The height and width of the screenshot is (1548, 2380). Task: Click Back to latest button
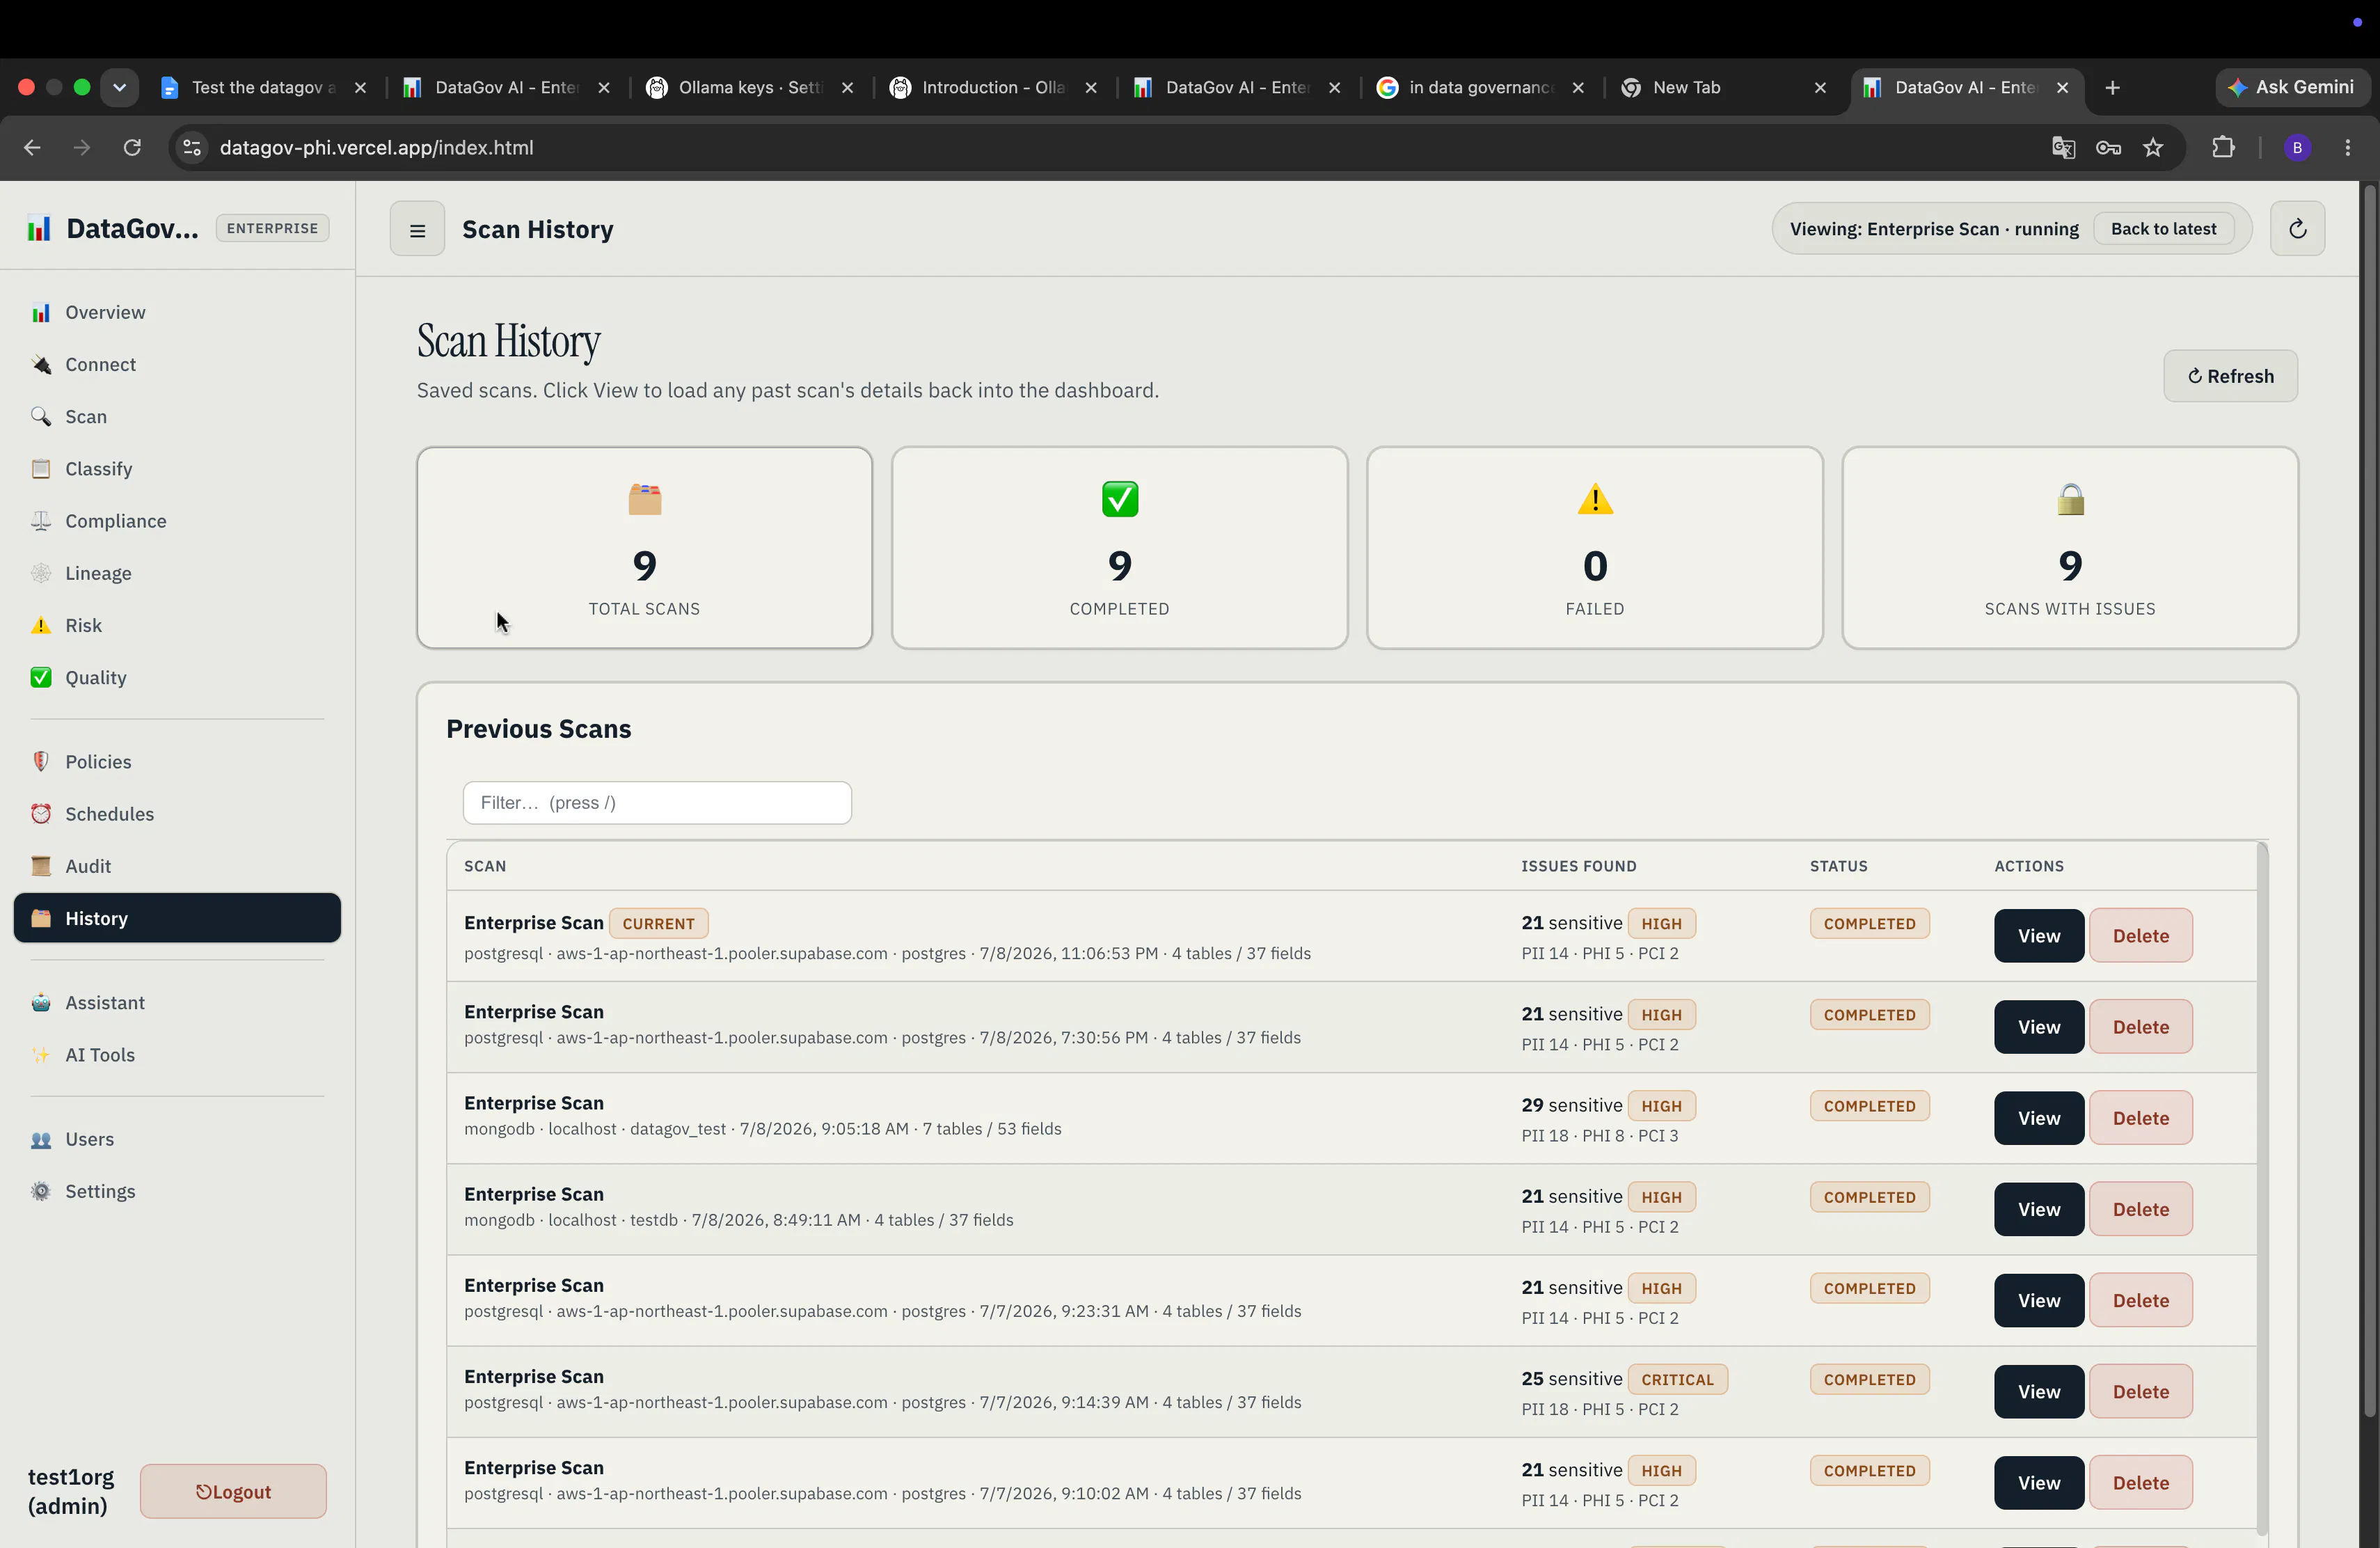point(2163,229)
